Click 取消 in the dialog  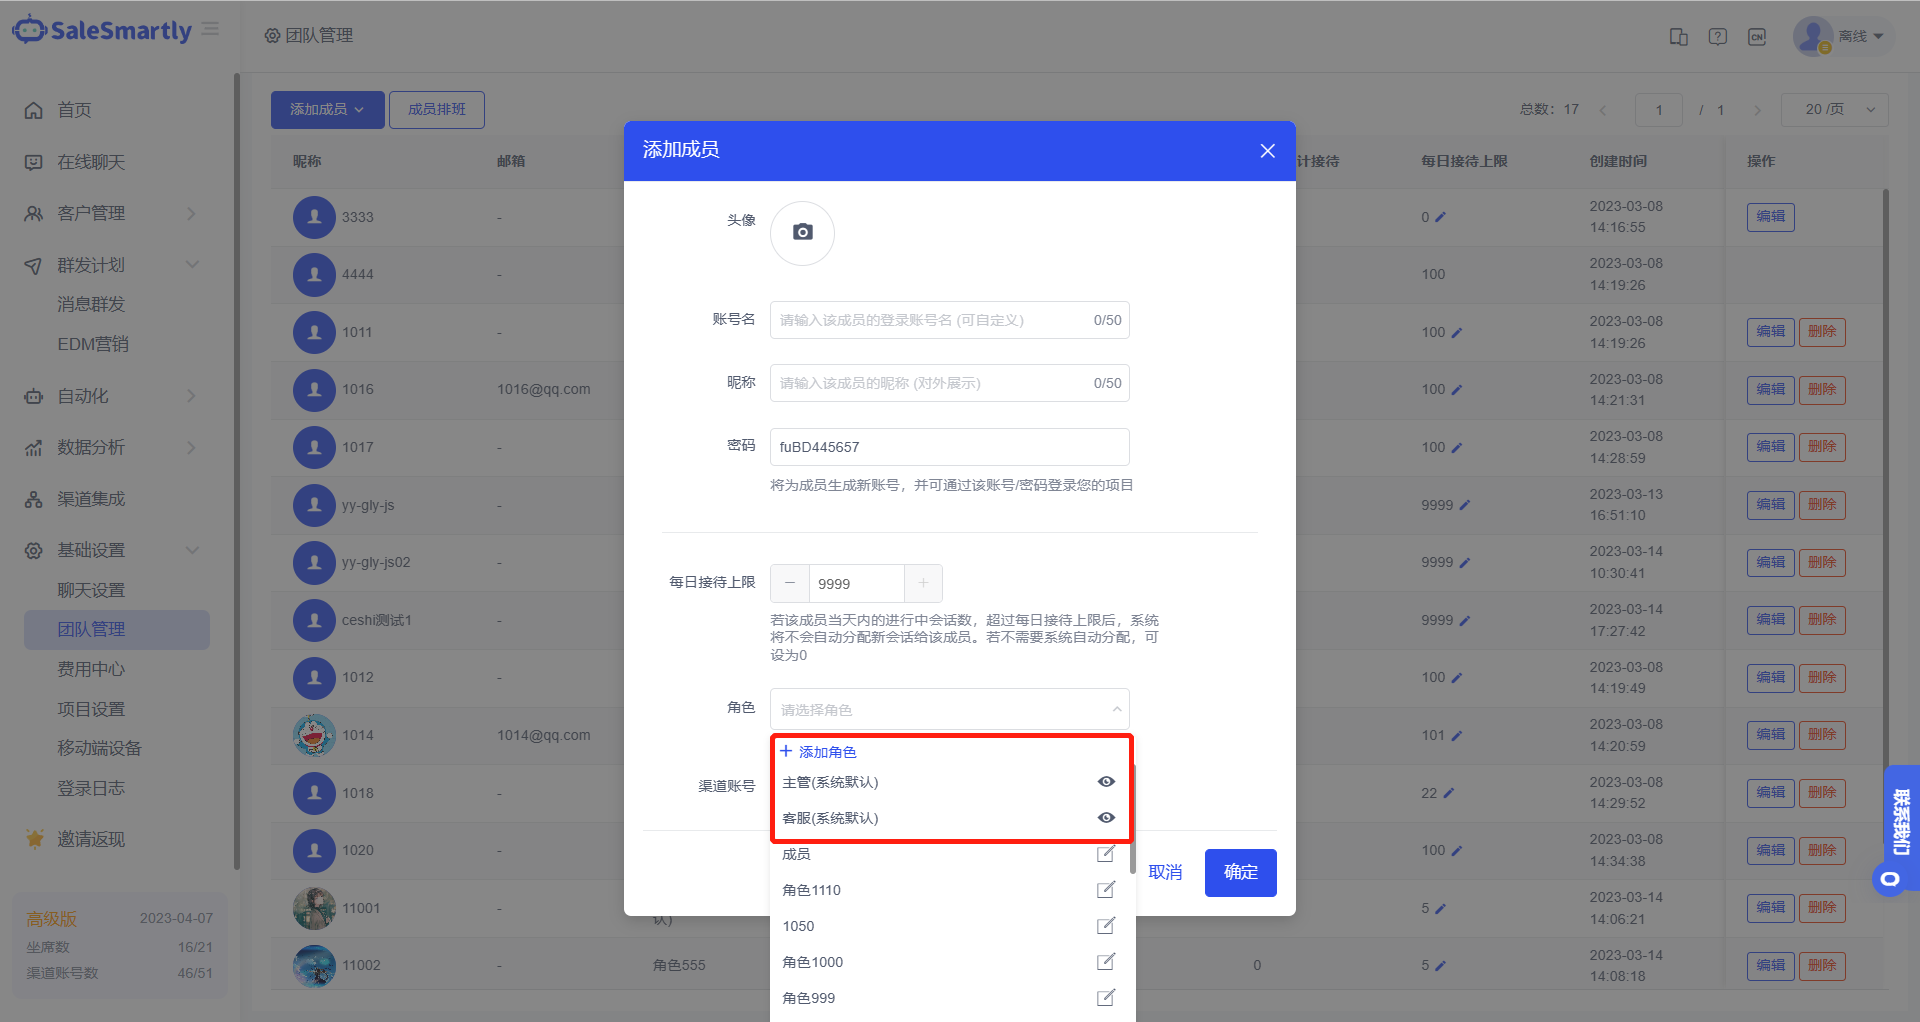click(x=1165, y=873)
